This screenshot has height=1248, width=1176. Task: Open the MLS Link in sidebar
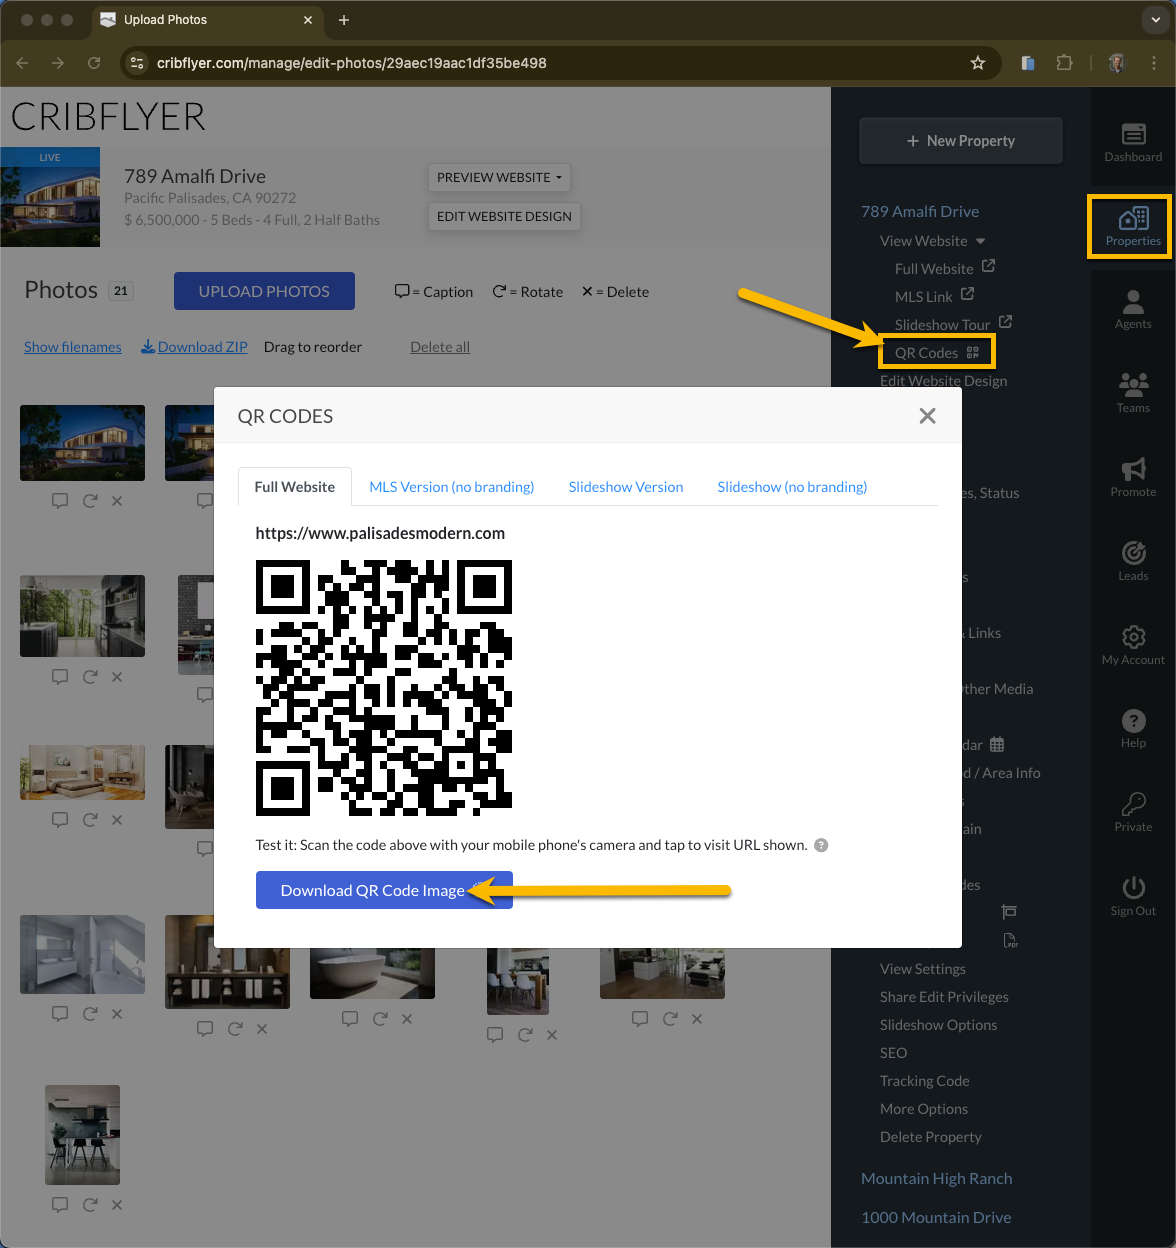click(x=934, y=296)
